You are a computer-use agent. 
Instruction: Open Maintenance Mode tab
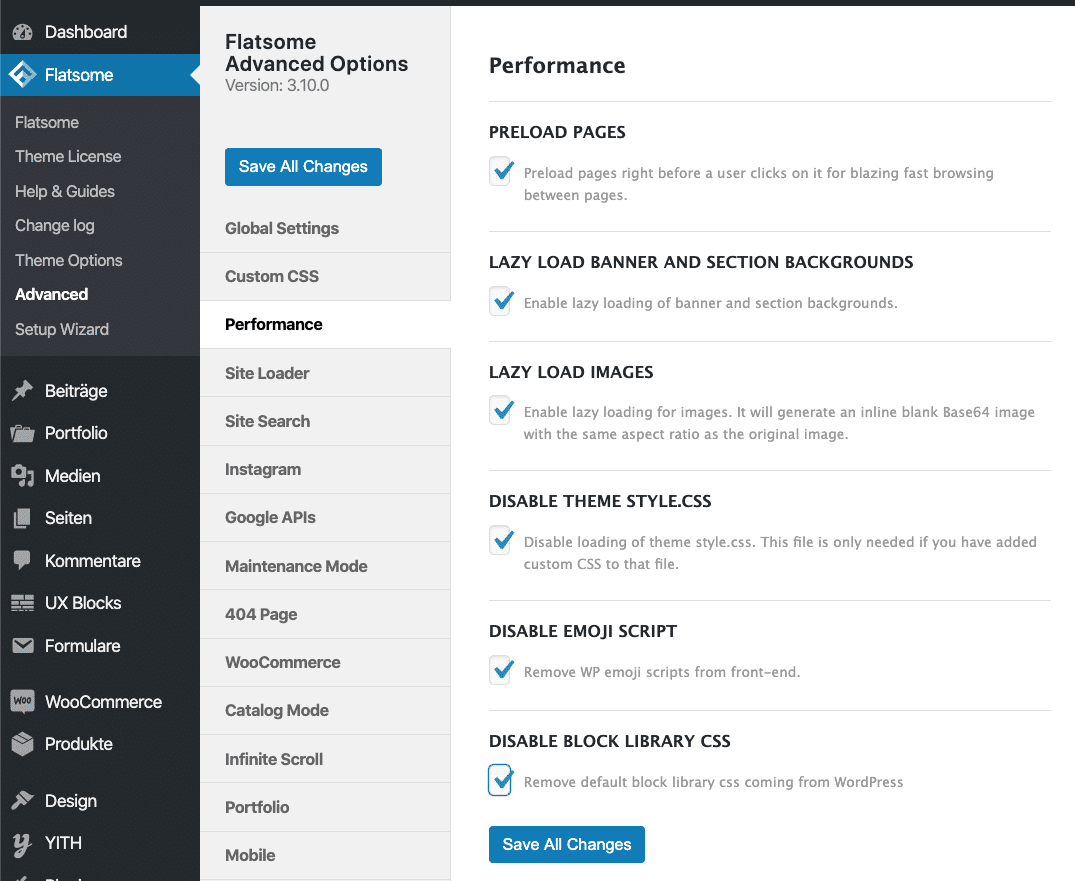pos(325,566)
